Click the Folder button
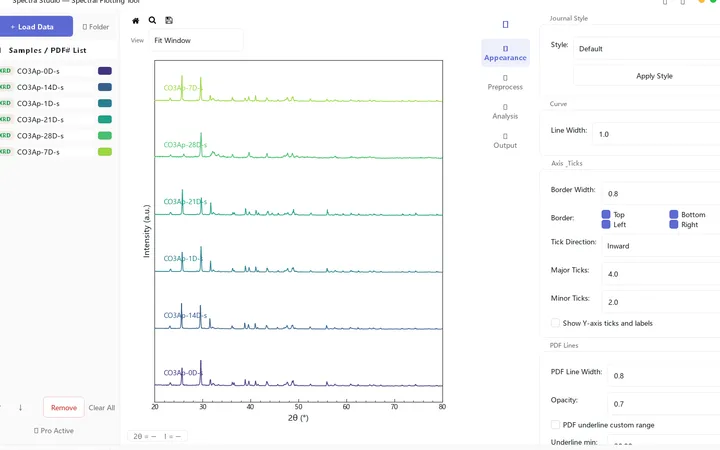This screenshot has width=720, height=450. click(x=96, y=27)
